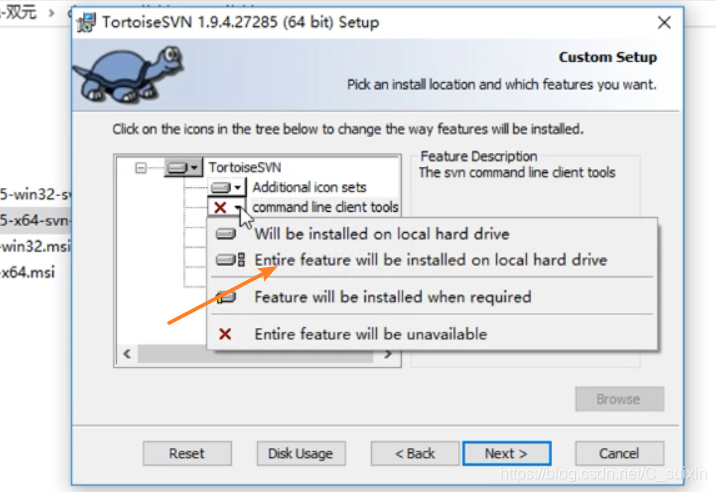Select the 5-x64-svn file in the background window

point(35,220)
